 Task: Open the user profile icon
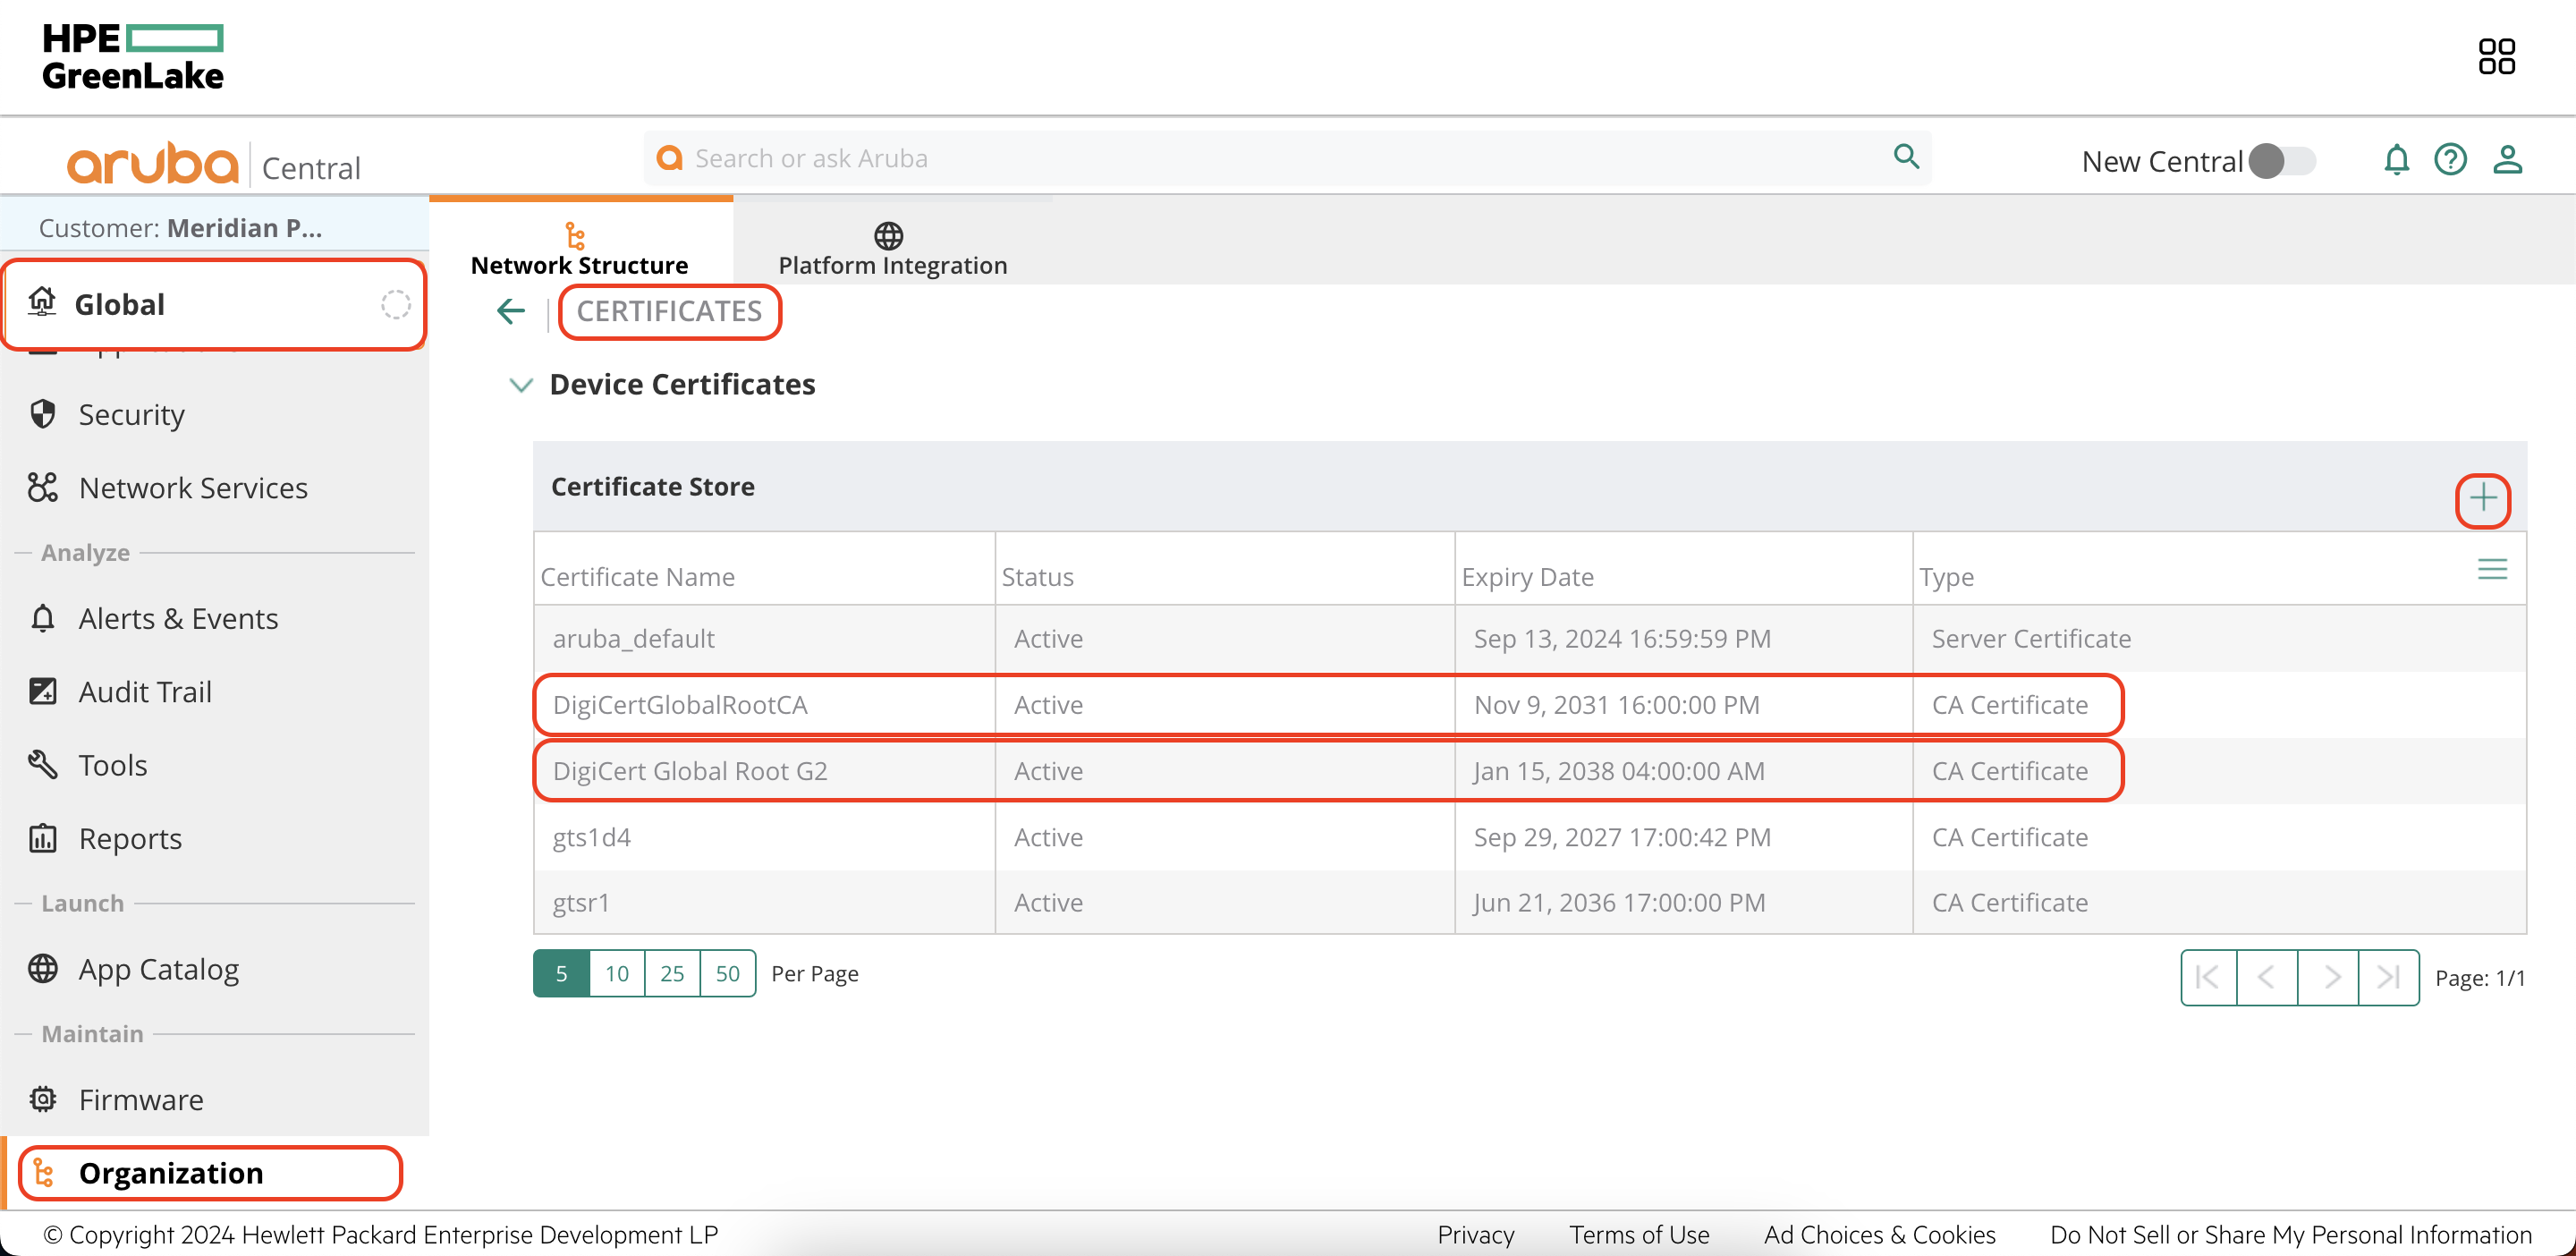click(x=2507, y=160)
